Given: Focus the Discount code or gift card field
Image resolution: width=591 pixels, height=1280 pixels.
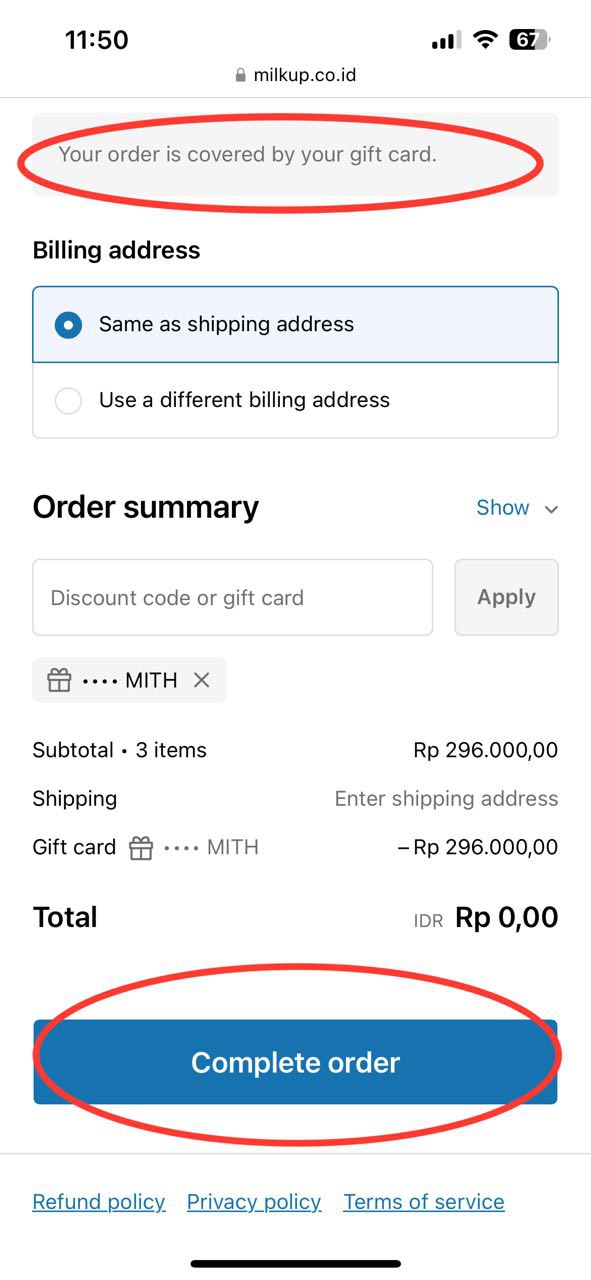Looking at the screenshot, I should (x=233, y=597).
